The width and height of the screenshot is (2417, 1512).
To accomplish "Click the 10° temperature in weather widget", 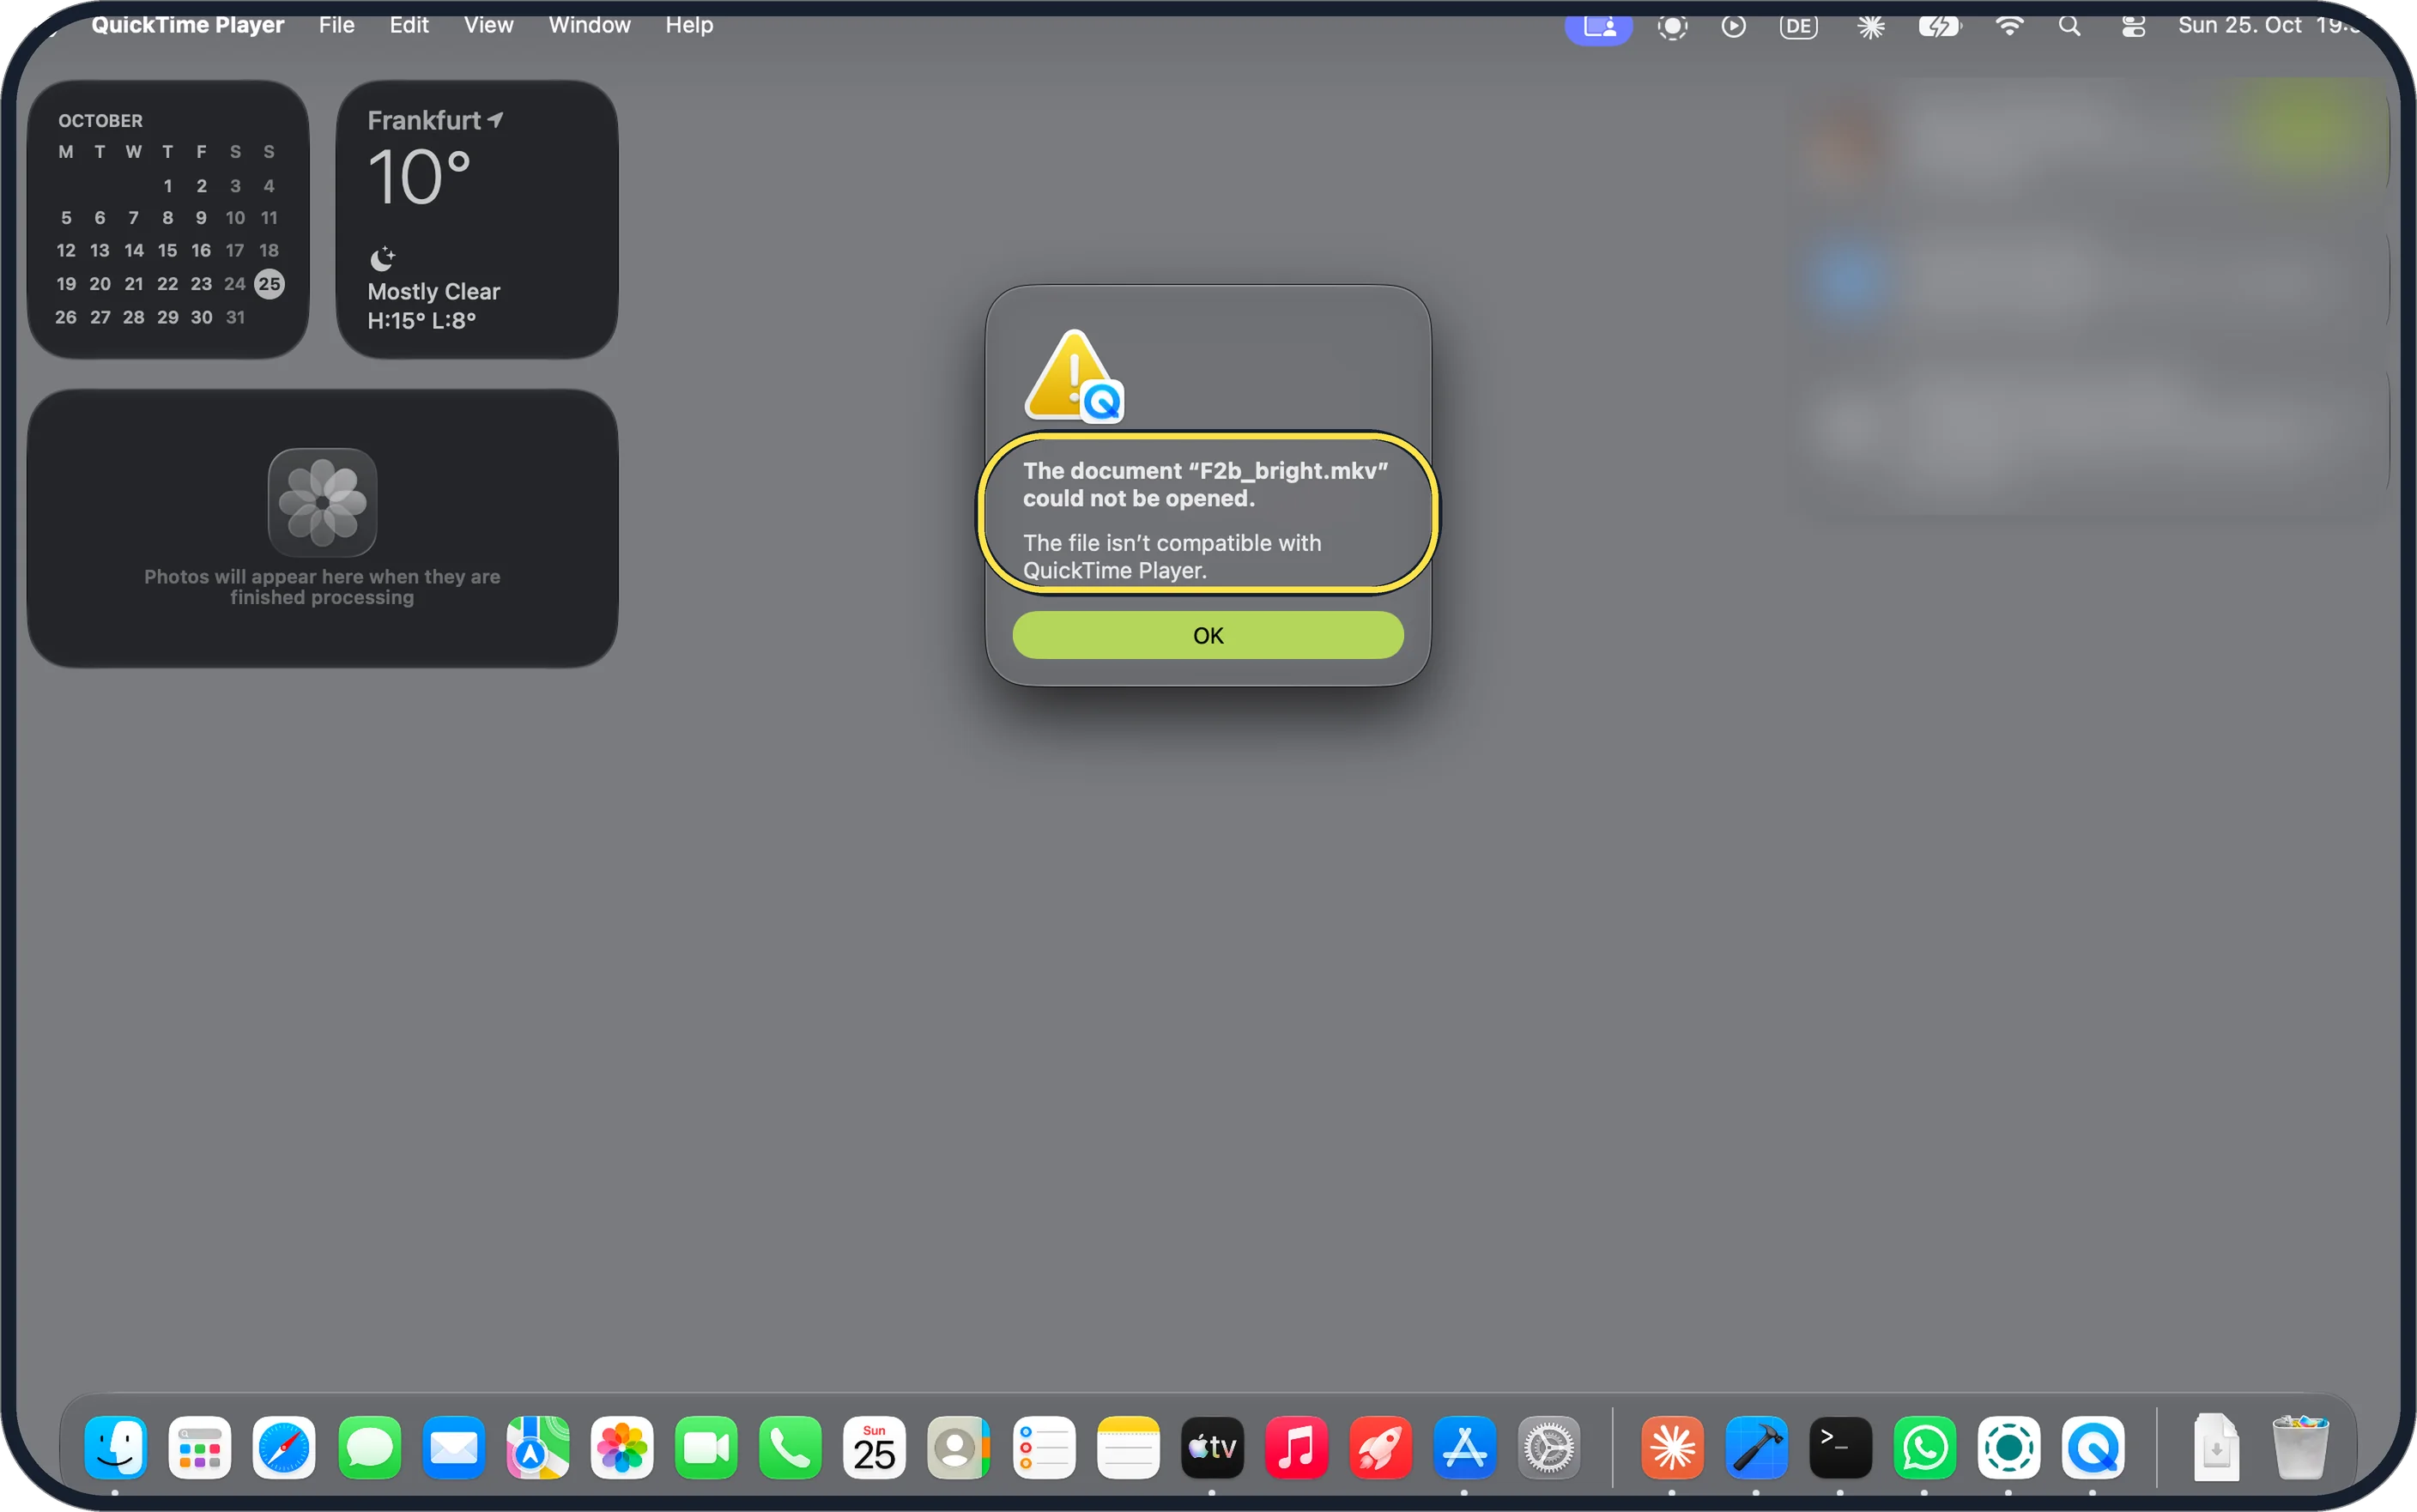I will click(x=419, y=177).
